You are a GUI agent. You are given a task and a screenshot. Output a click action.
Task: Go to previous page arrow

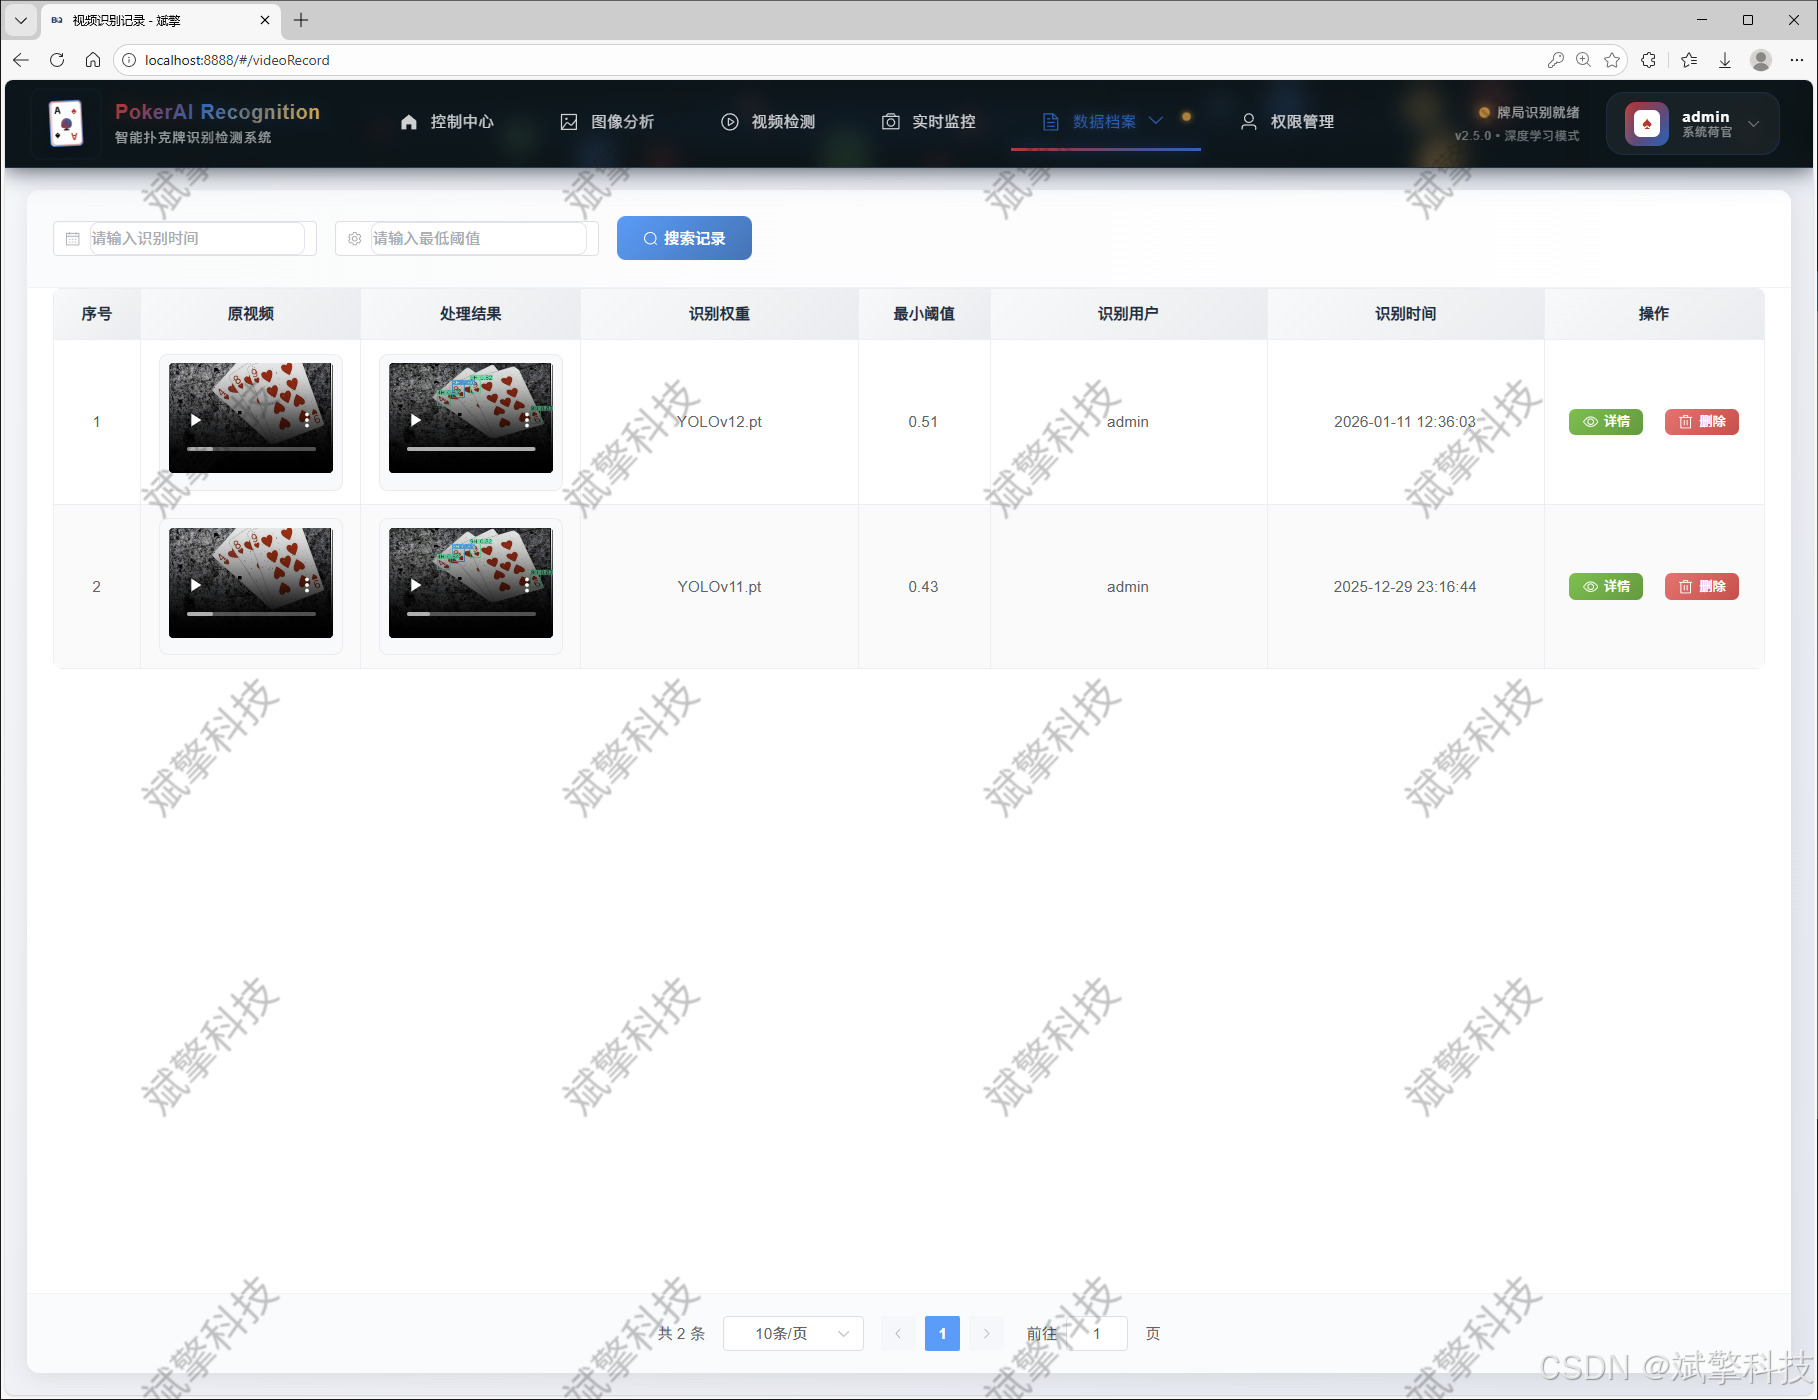(x=898, y=1334)
